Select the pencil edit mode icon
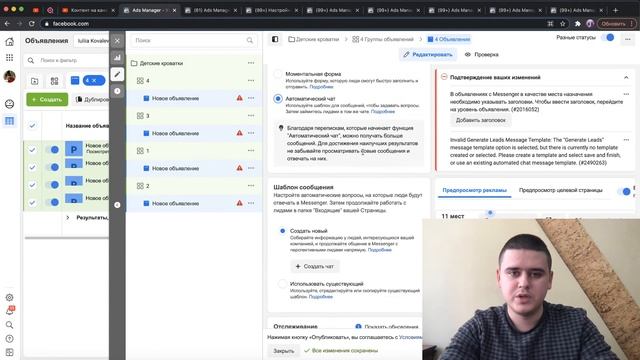Screen dimensions: 640x360 coord(117,74)
